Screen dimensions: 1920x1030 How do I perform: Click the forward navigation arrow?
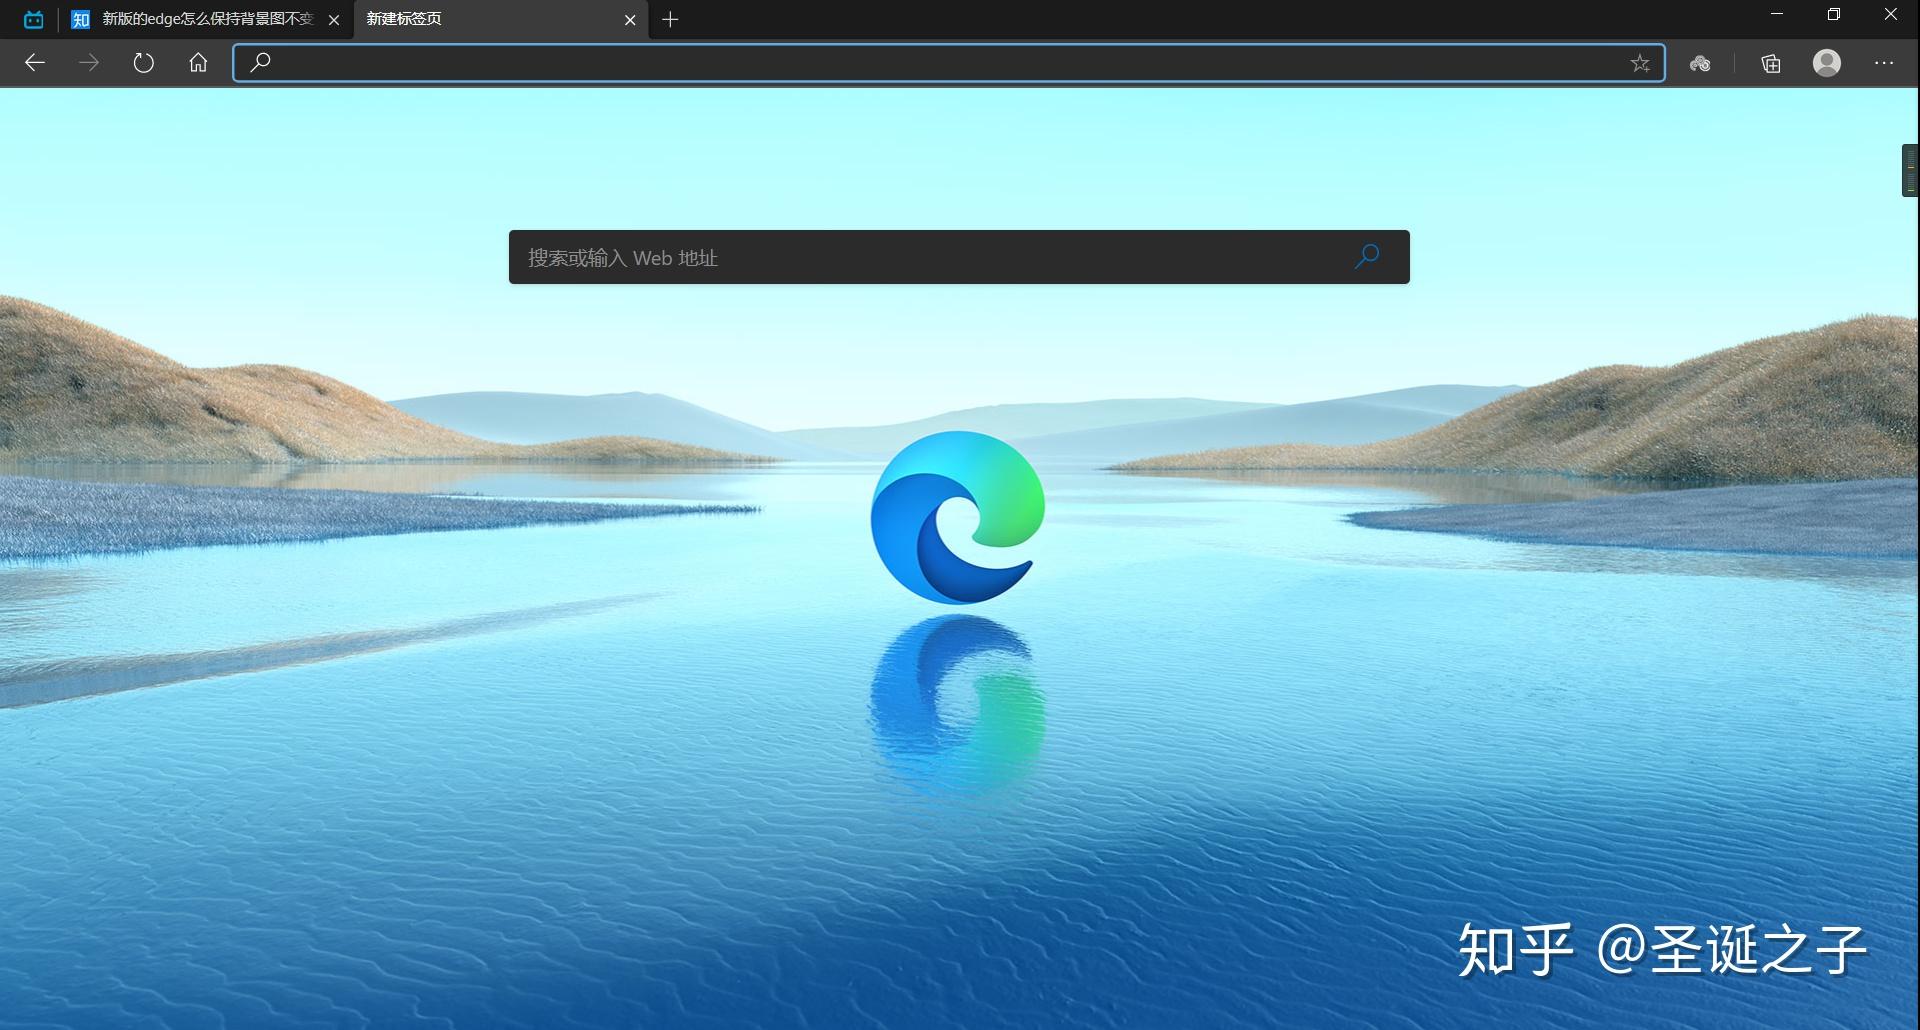pos(89,63)
